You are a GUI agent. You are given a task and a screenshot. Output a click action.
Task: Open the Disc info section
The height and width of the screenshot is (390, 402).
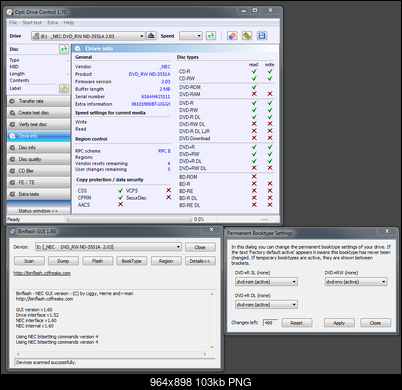[39, 148]
